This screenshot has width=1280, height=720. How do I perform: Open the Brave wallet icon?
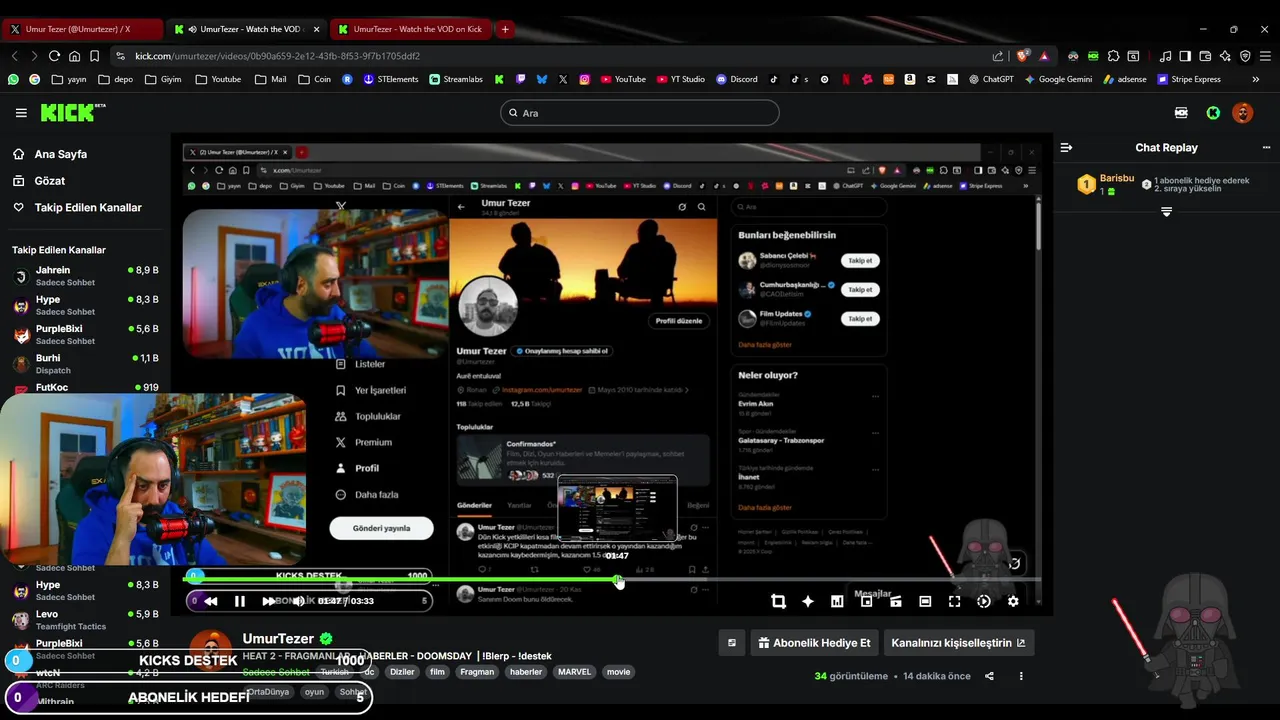1205,56
